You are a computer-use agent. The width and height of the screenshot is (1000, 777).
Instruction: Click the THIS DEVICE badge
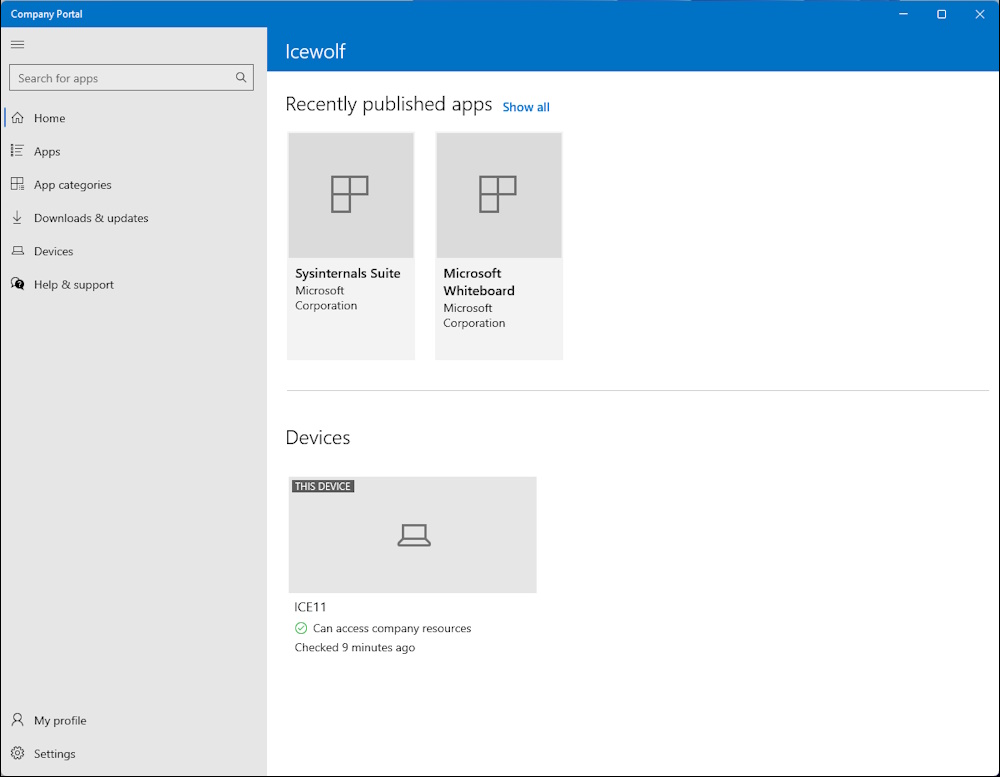pyautogui.click(x=323, y=486)
